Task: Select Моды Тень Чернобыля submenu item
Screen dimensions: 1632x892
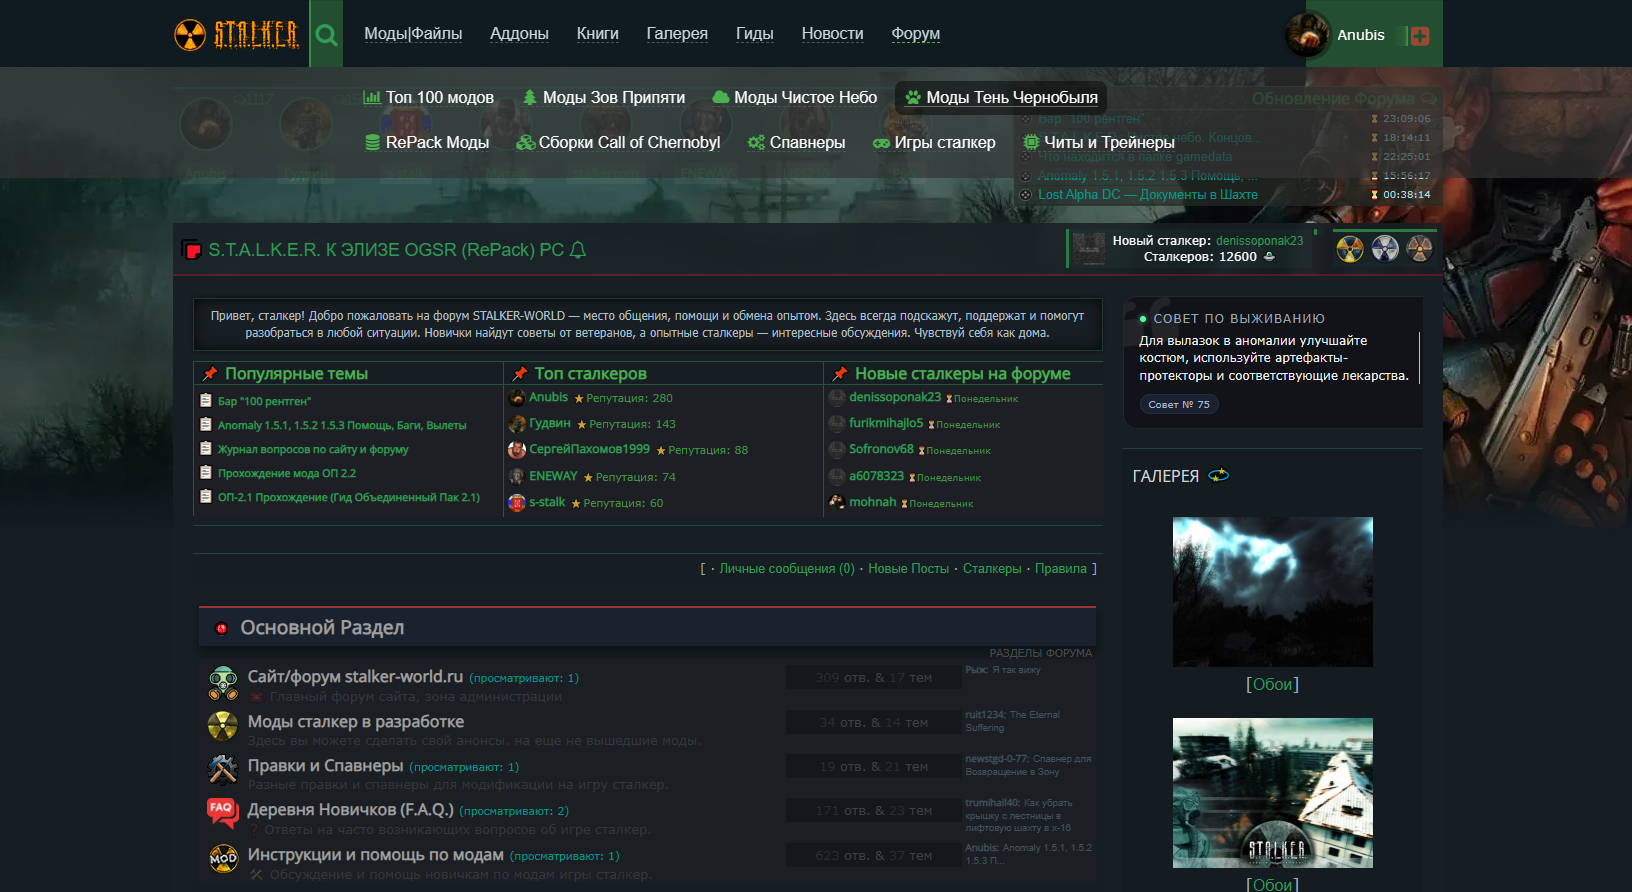Action: point(1001,98)
